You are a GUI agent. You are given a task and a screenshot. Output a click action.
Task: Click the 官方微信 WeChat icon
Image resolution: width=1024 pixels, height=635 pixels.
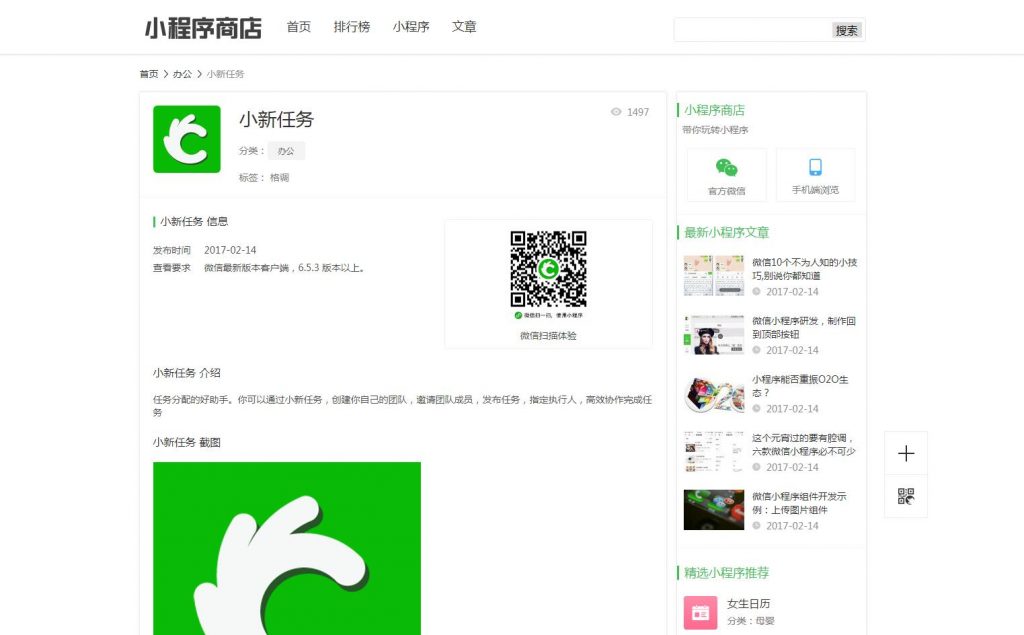tap(726, 167)
